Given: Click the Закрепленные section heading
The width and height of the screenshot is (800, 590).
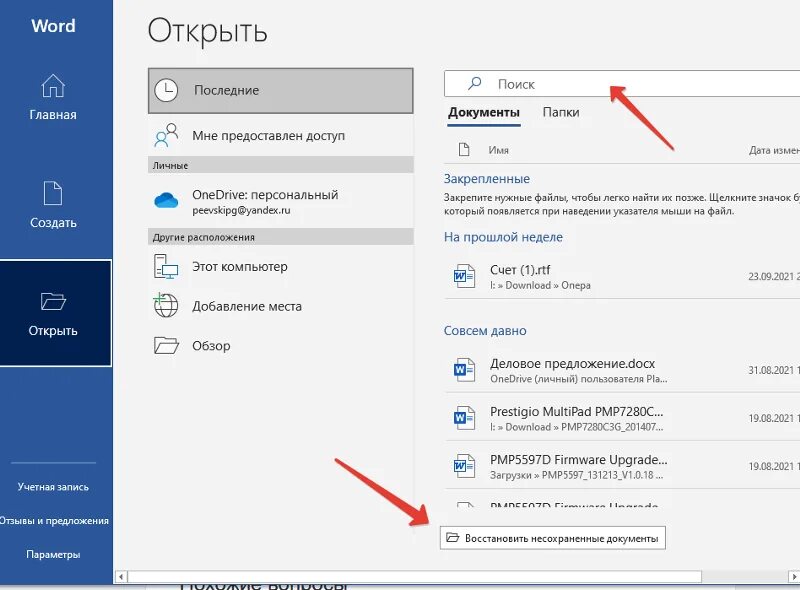Looking at the screenshot, I should tap(487, 179).
